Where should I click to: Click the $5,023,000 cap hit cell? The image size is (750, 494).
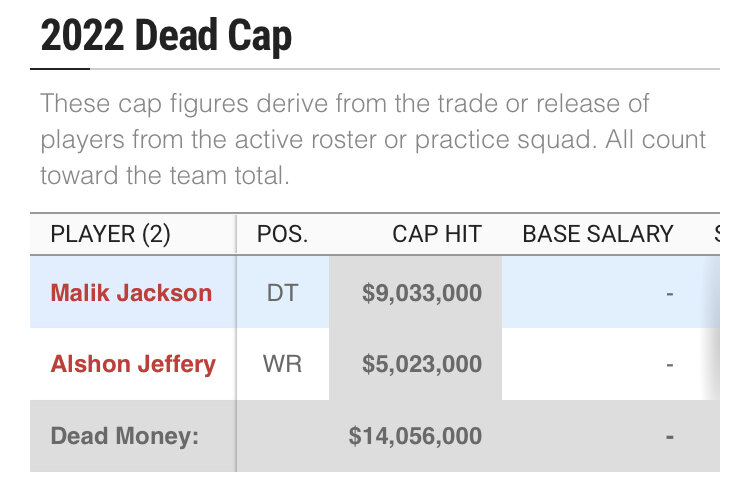point(420,364)
